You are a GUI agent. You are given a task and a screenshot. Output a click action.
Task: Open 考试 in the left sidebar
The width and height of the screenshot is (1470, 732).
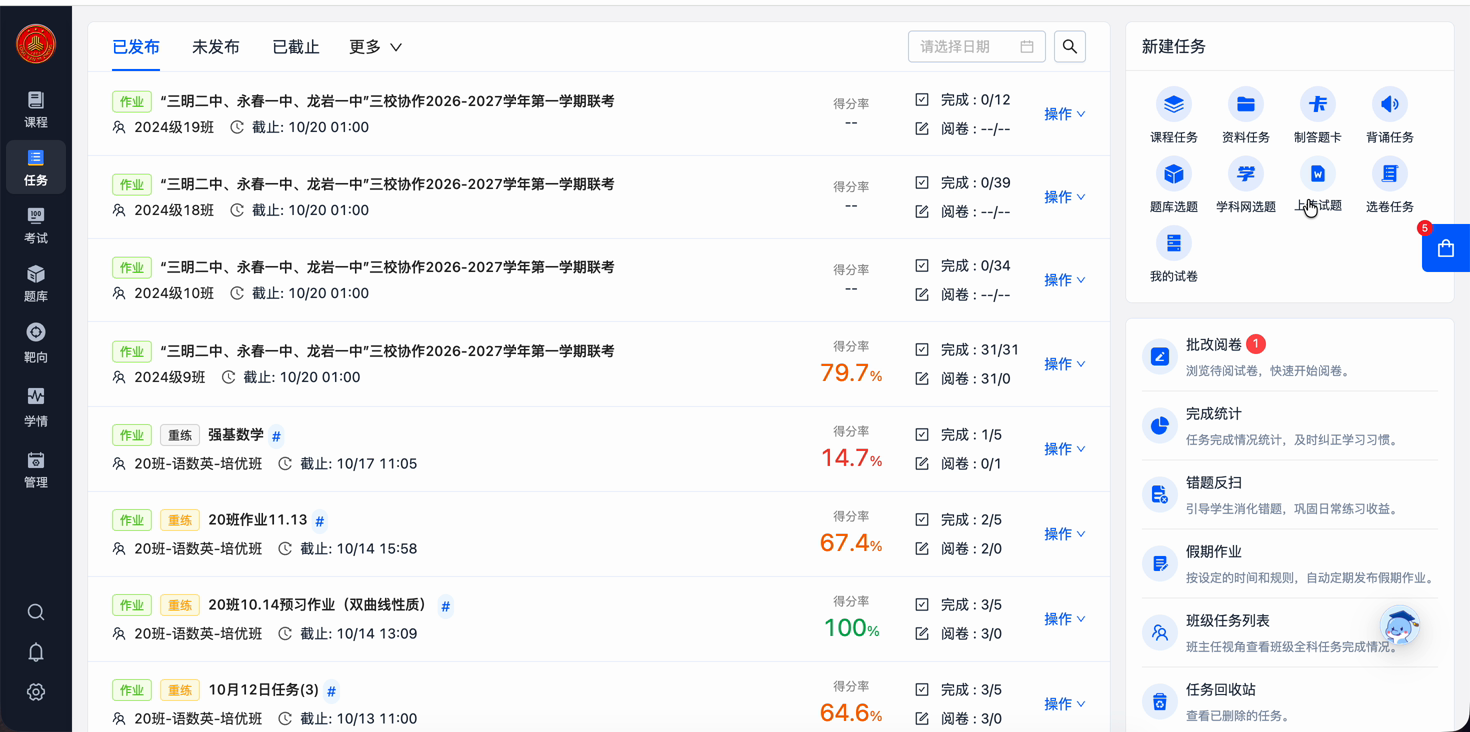(36, 225)
